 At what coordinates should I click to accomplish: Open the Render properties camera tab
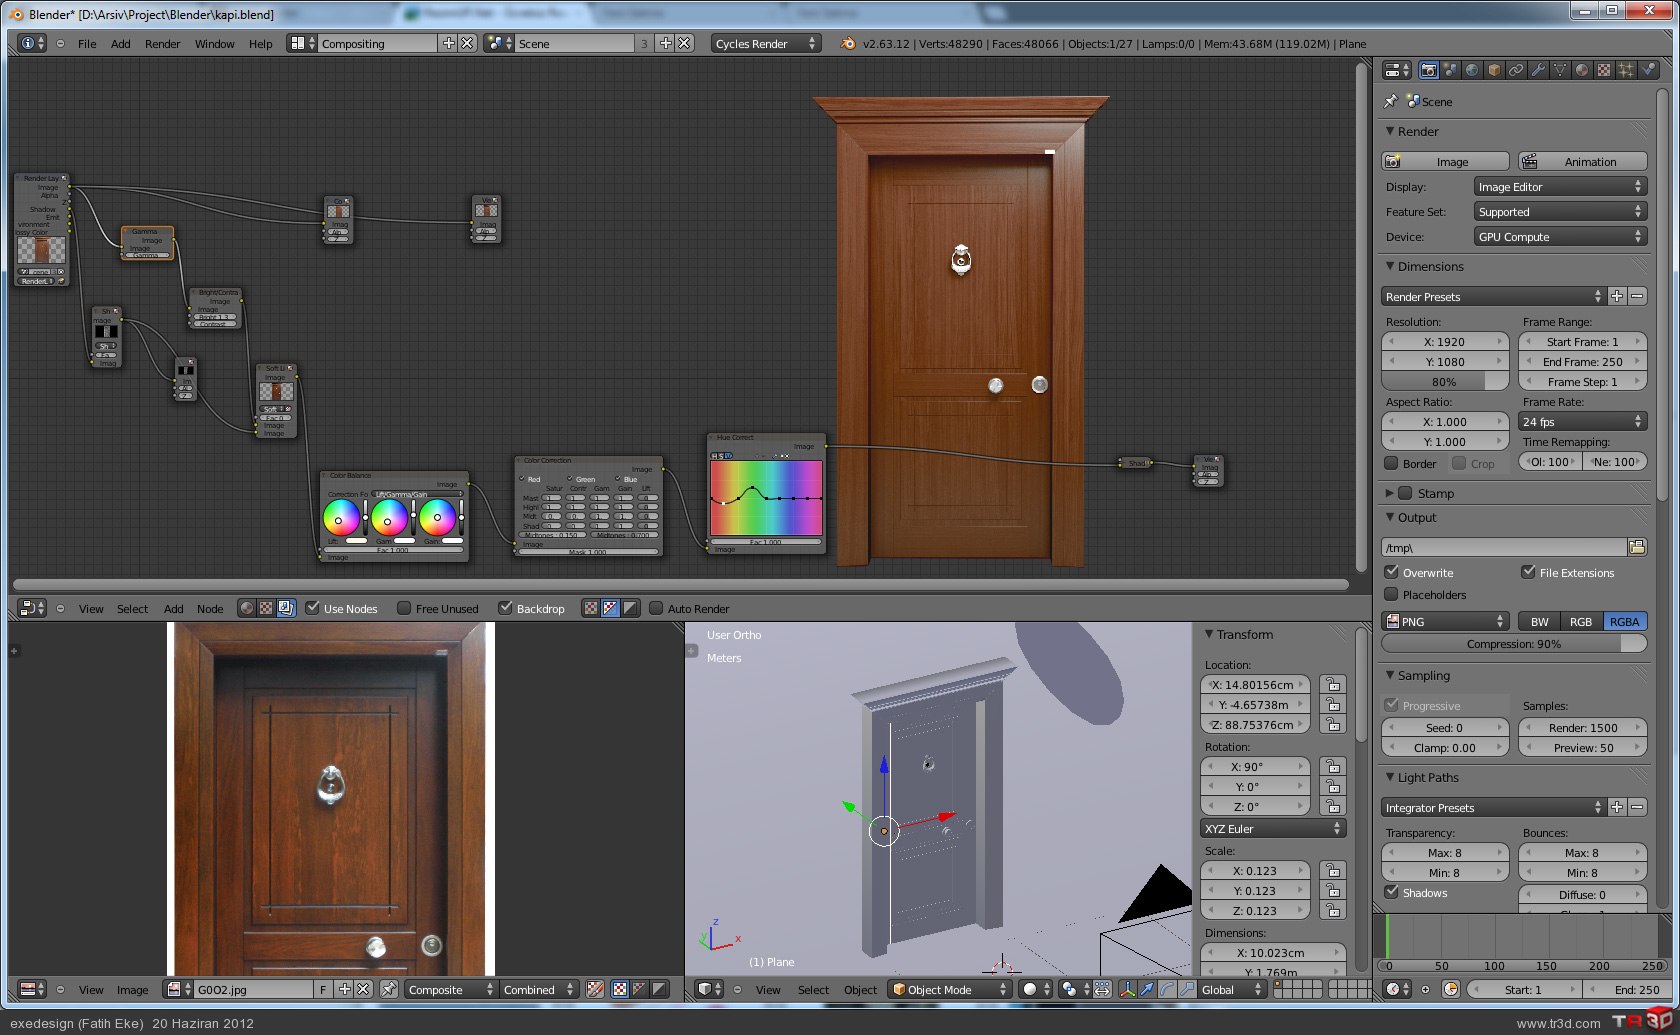[x=1428, y=70]
